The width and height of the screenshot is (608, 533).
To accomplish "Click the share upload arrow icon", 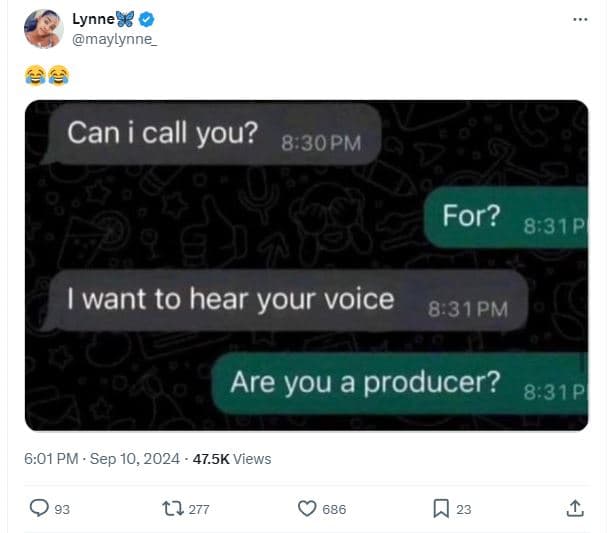I will point(575,508).
